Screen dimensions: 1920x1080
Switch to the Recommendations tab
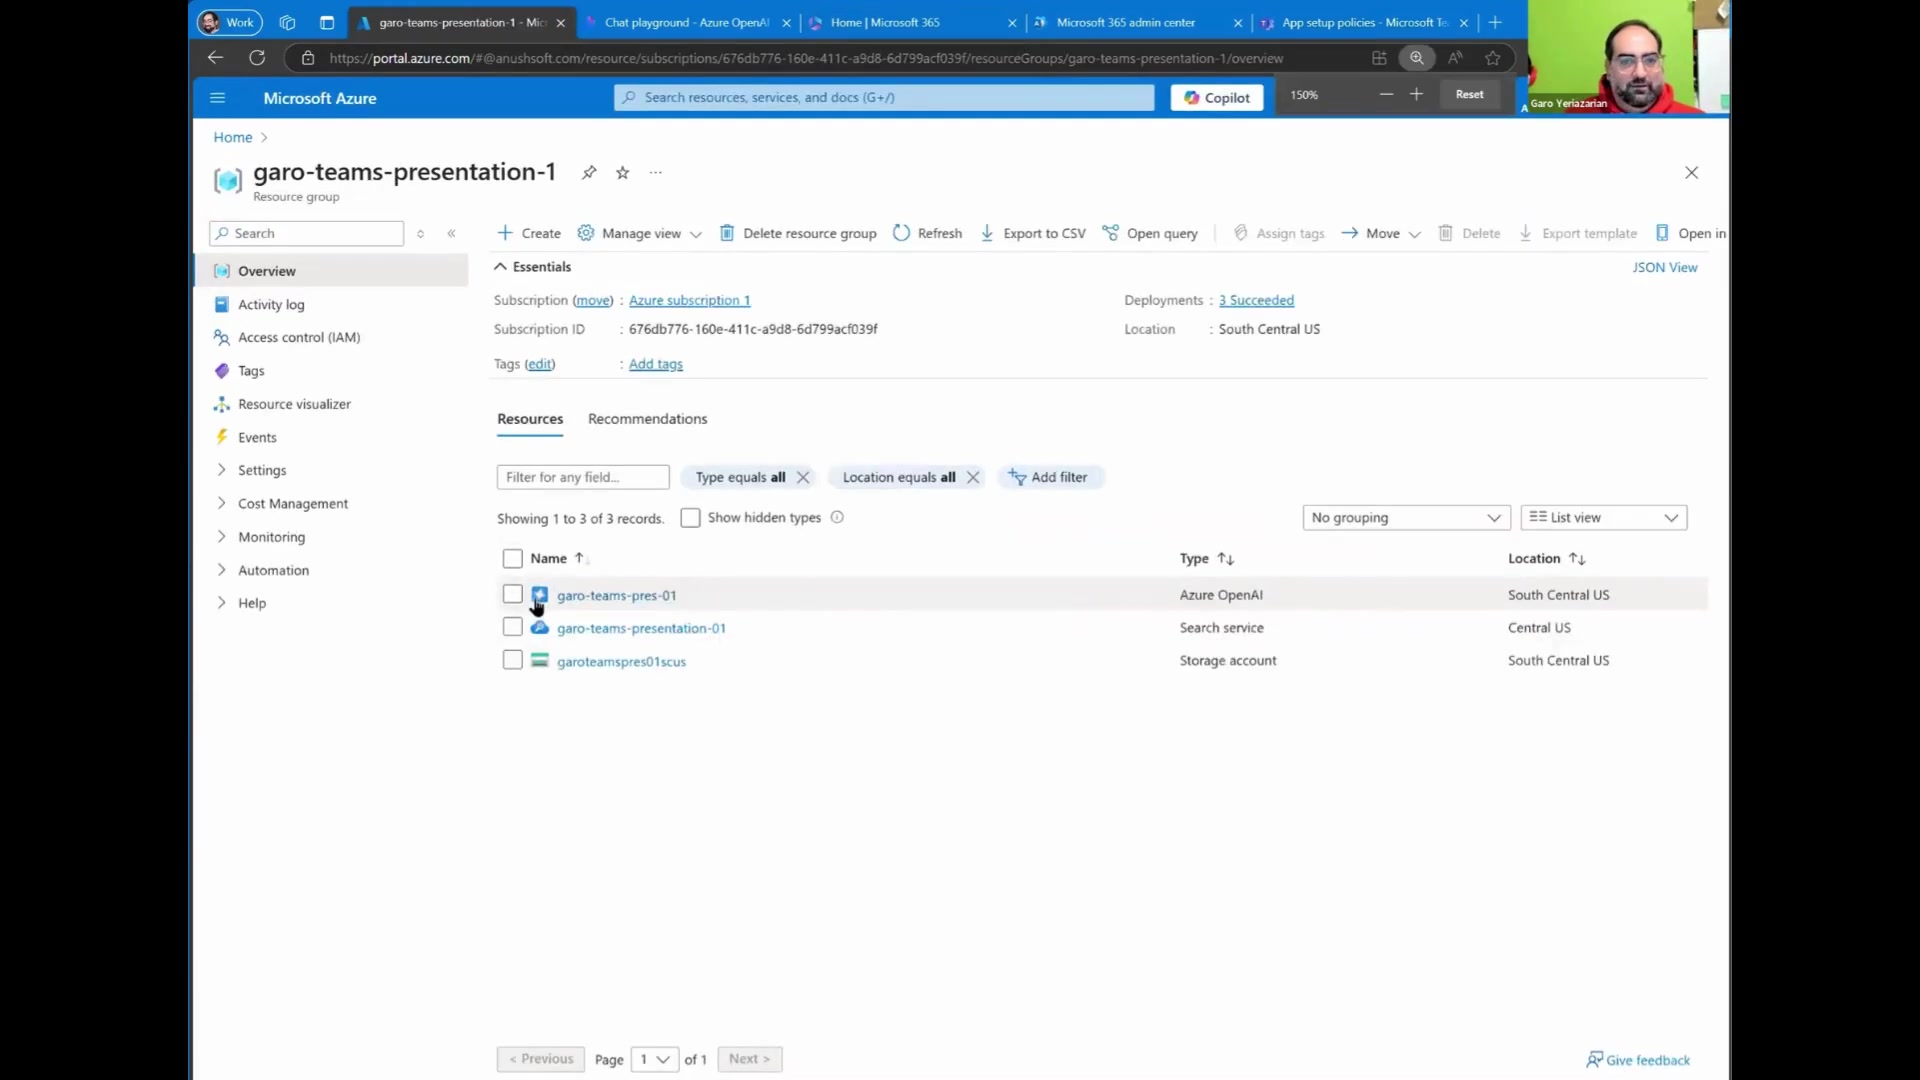tap(647, 419)
